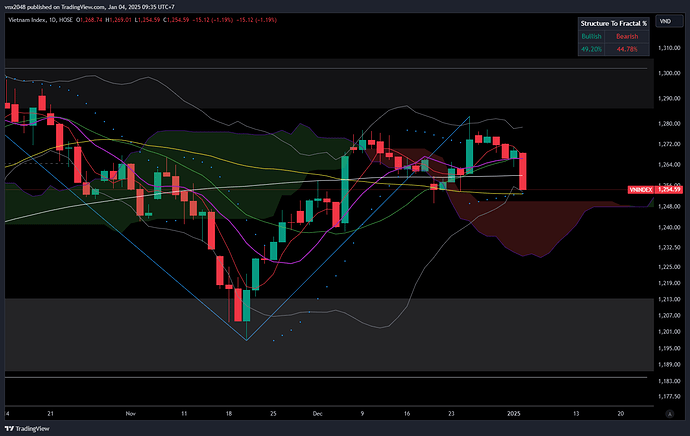Viewport: 690px width, 436px height.
Task: Click the 1,240.00 price axis label
Action: click(669, 227)
